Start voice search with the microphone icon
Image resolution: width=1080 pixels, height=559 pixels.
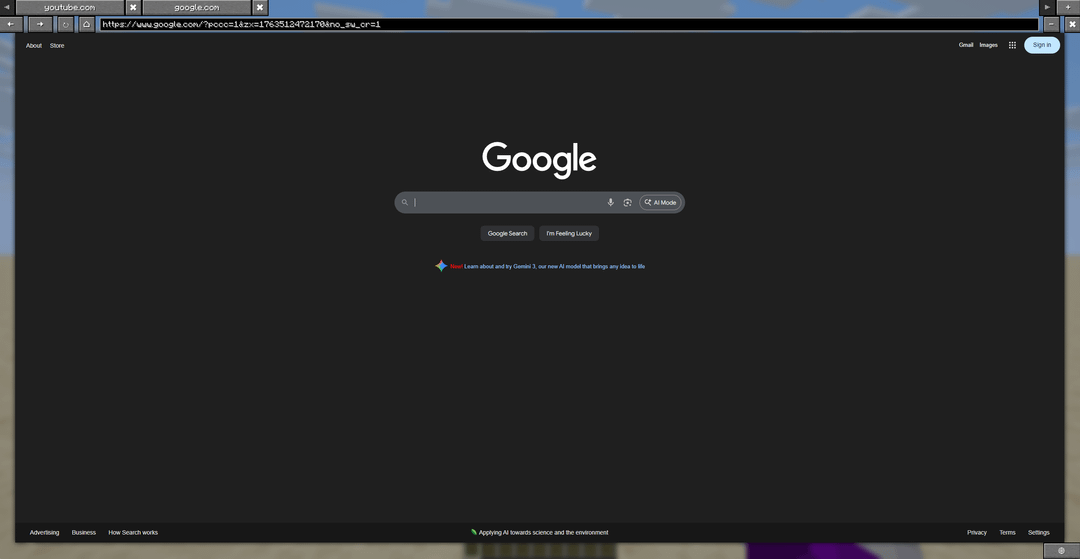pos(611,203)
